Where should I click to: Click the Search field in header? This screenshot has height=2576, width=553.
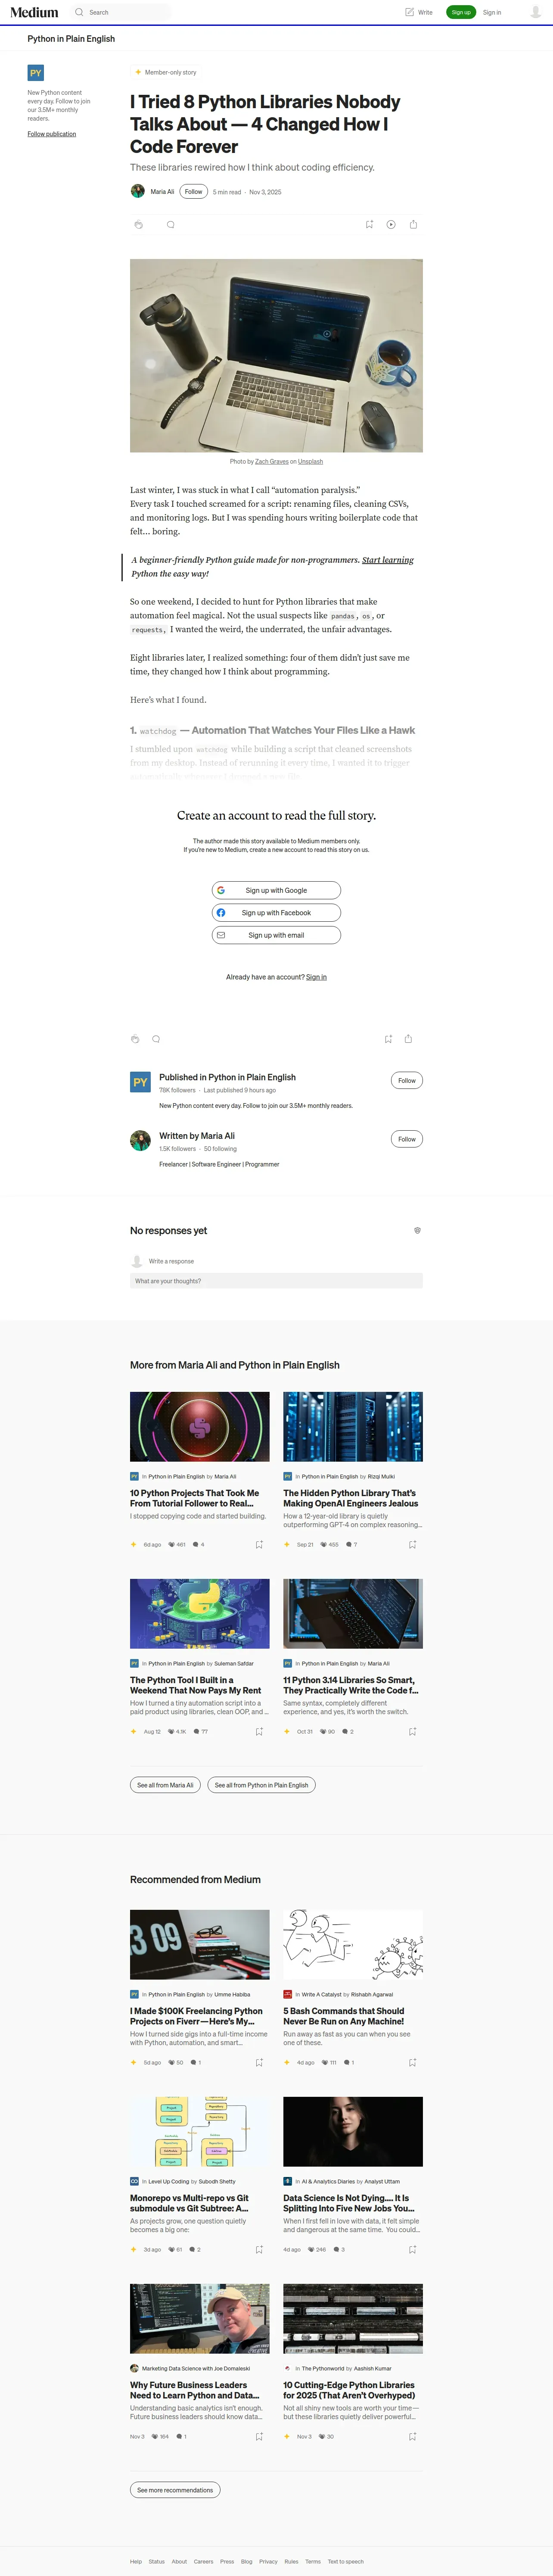click(120, 12)
